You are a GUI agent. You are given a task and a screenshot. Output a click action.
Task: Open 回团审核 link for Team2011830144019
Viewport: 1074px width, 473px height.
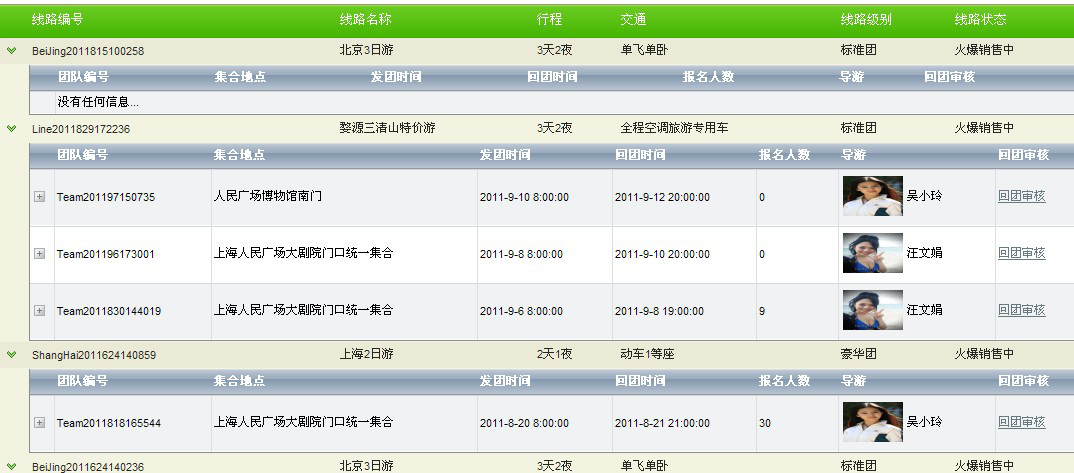(x=1021, y=310)
